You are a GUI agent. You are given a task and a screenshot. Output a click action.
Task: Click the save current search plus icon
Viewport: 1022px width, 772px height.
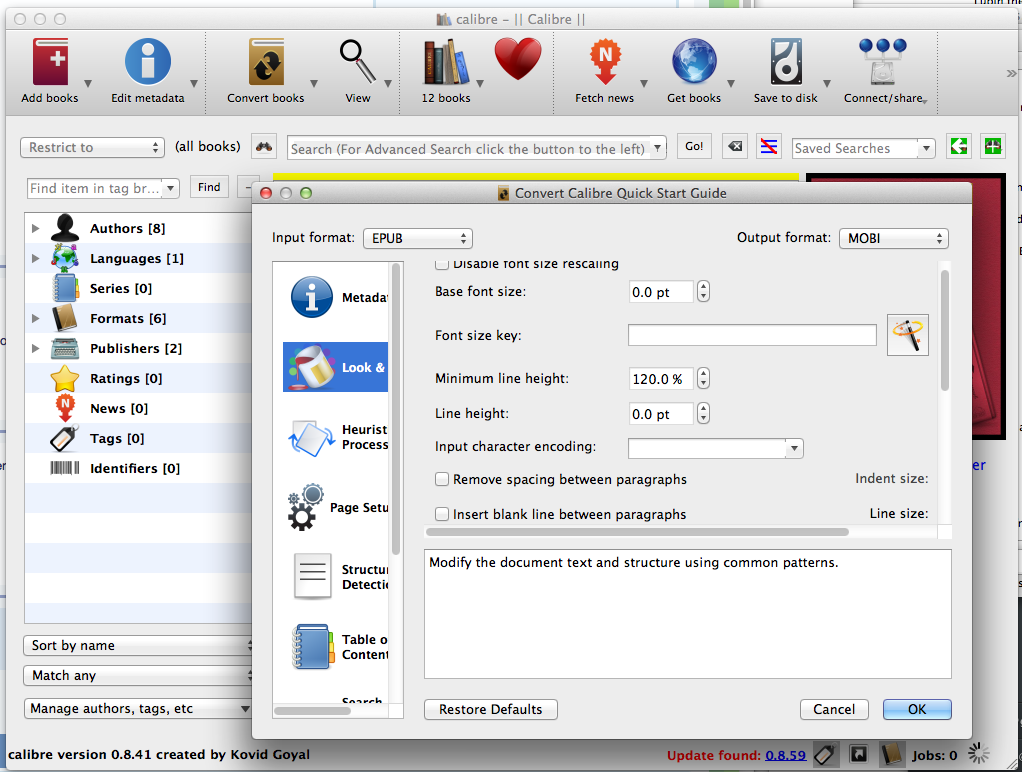[993, 147]
